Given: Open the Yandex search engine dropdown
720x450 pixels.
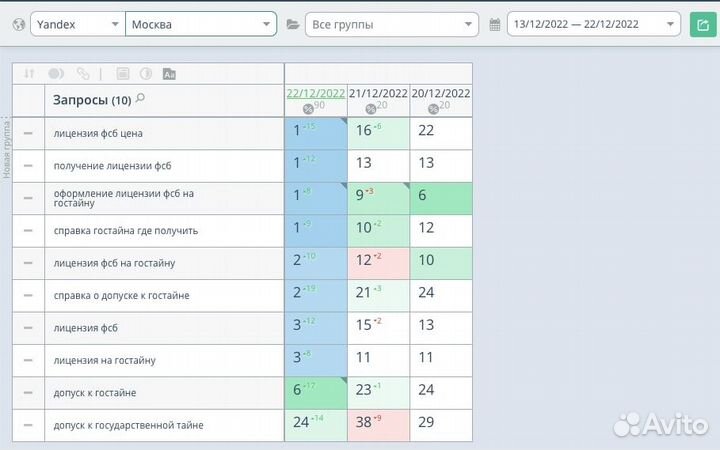Looking at the screenshot, I should [77, 24].
